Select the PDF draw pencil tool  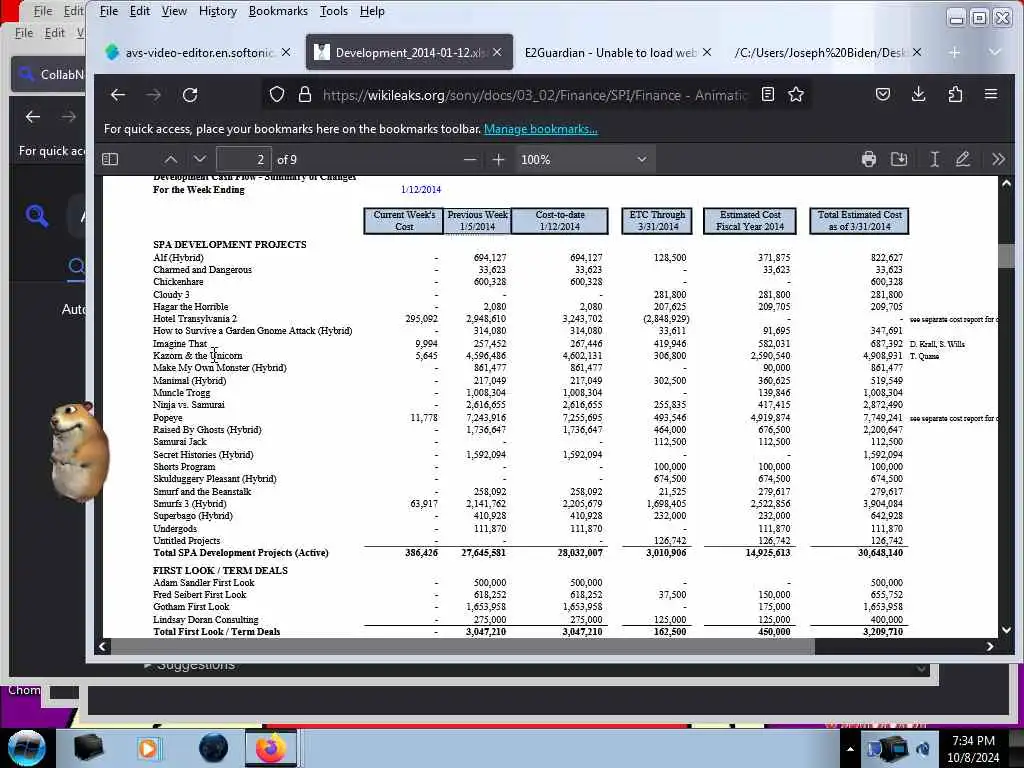tap(963, 159)
